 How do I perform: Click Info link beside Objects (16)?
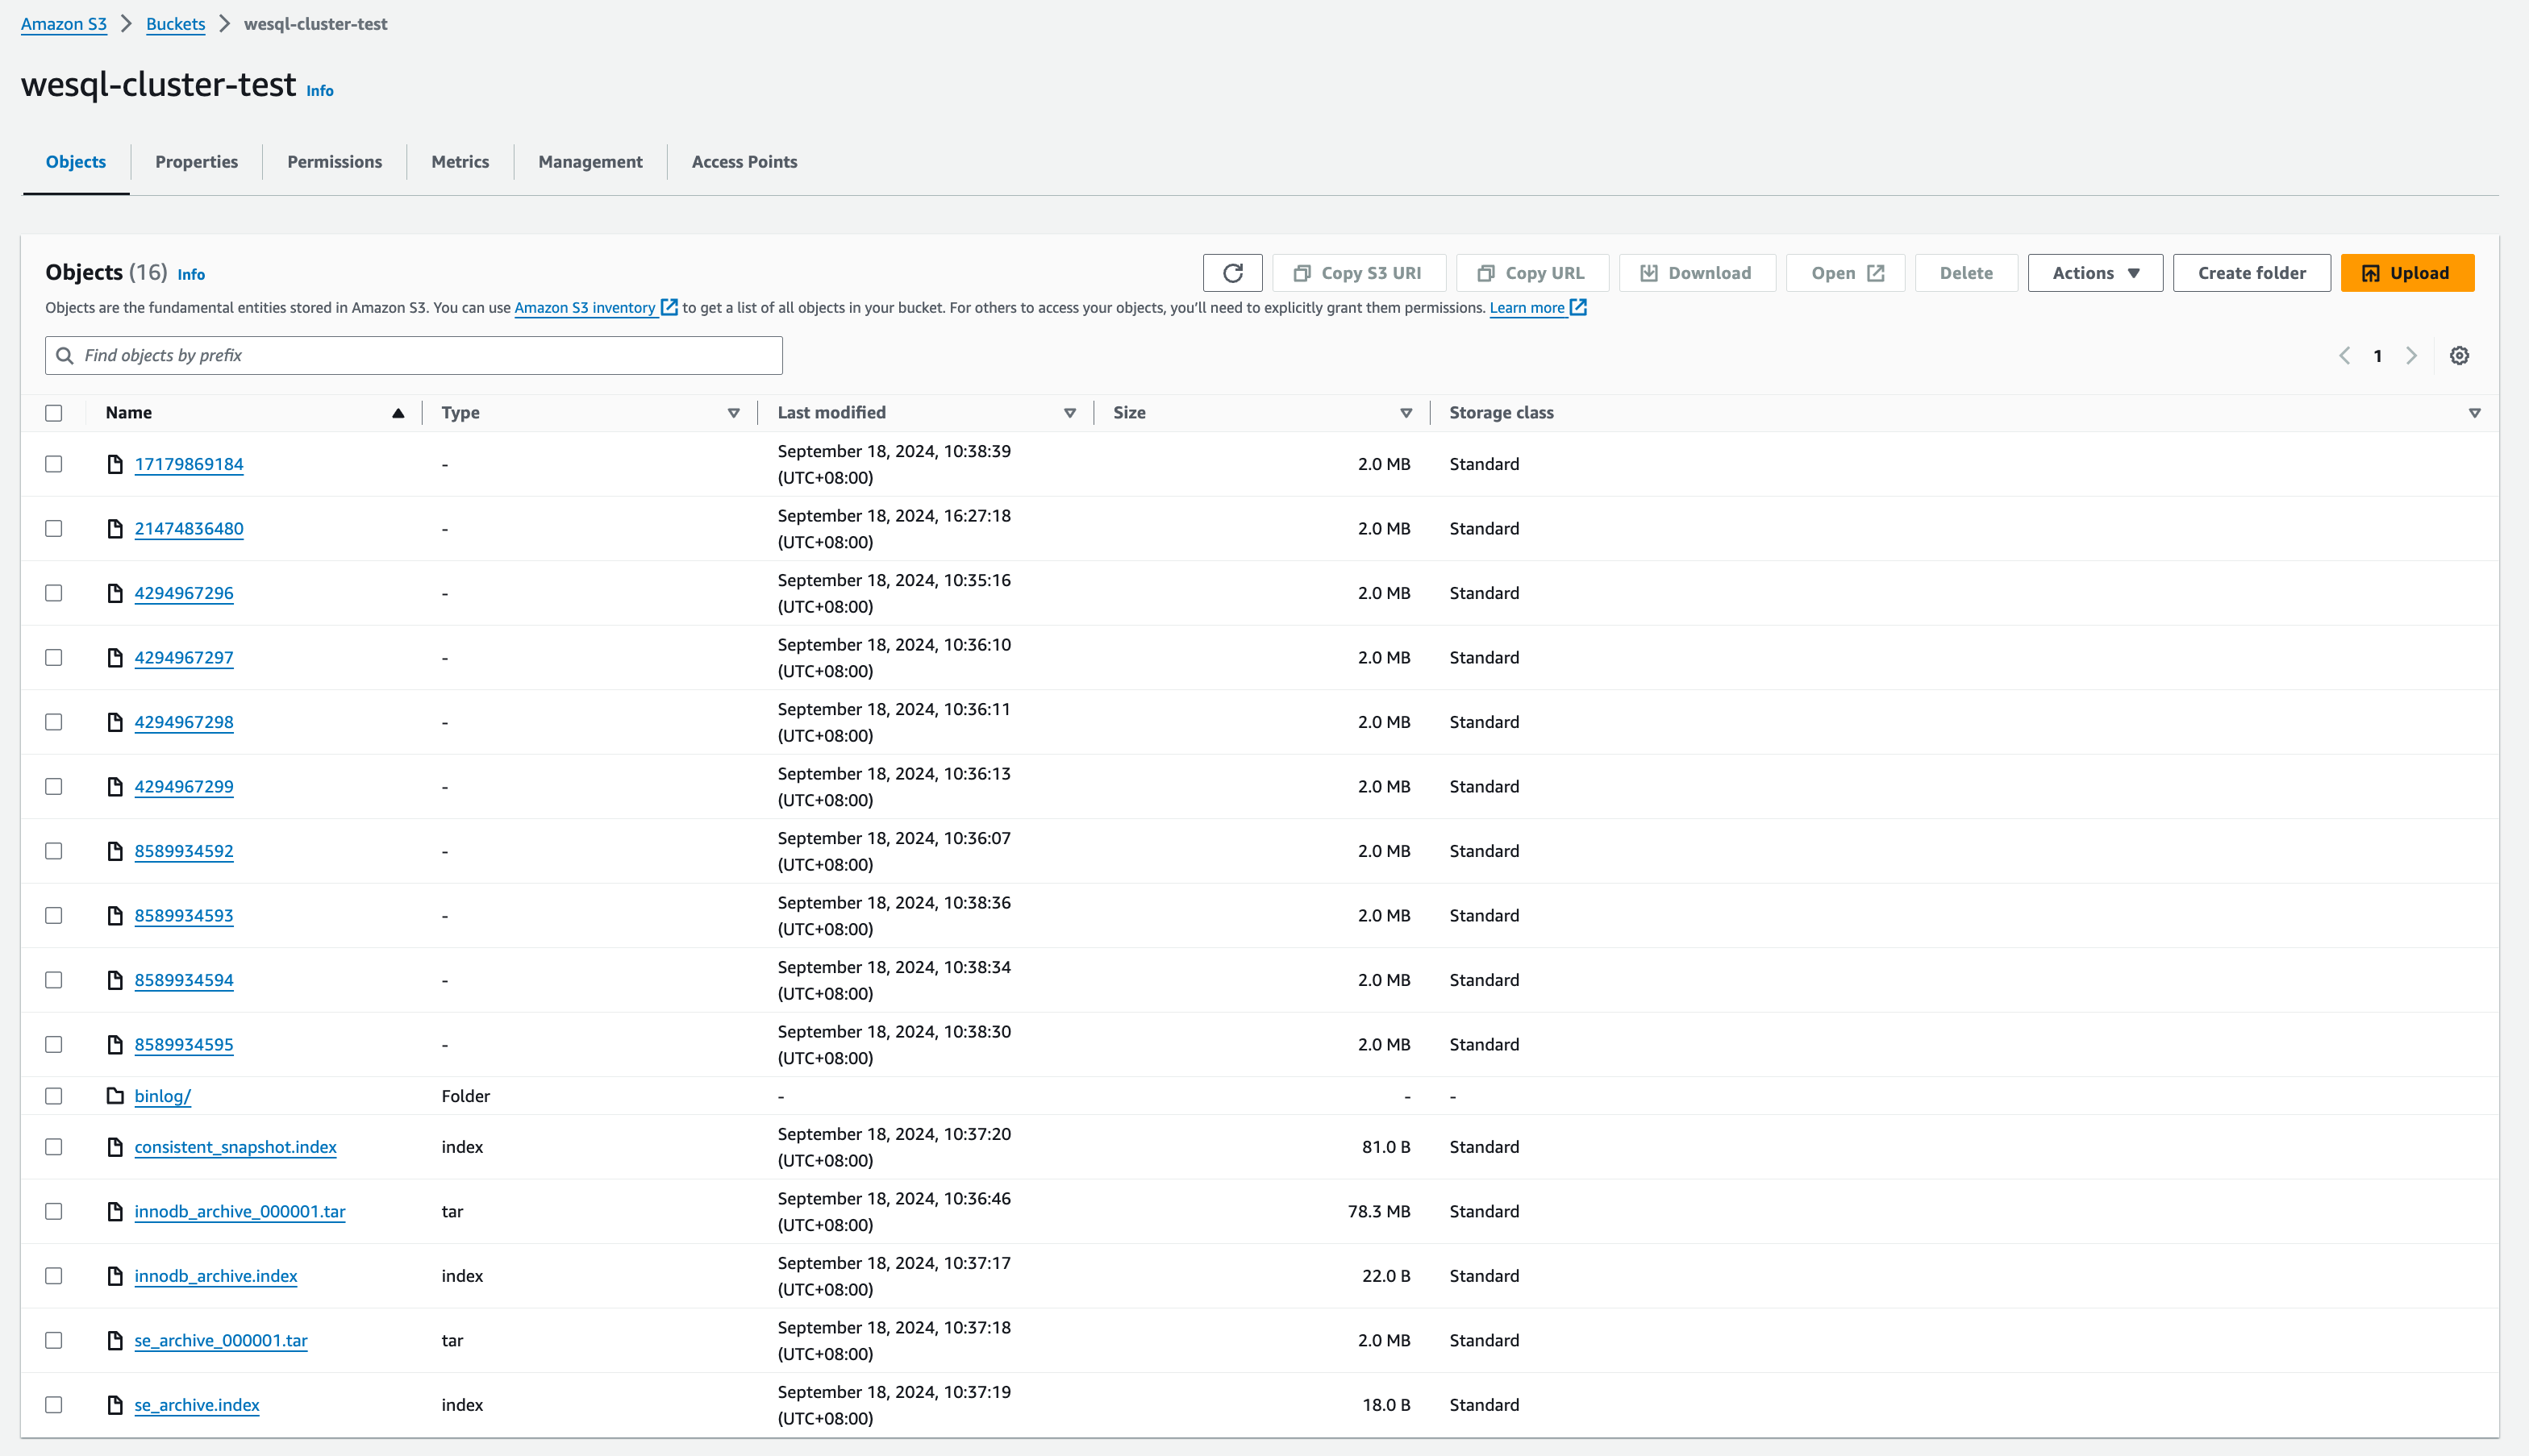coord(191,274)
